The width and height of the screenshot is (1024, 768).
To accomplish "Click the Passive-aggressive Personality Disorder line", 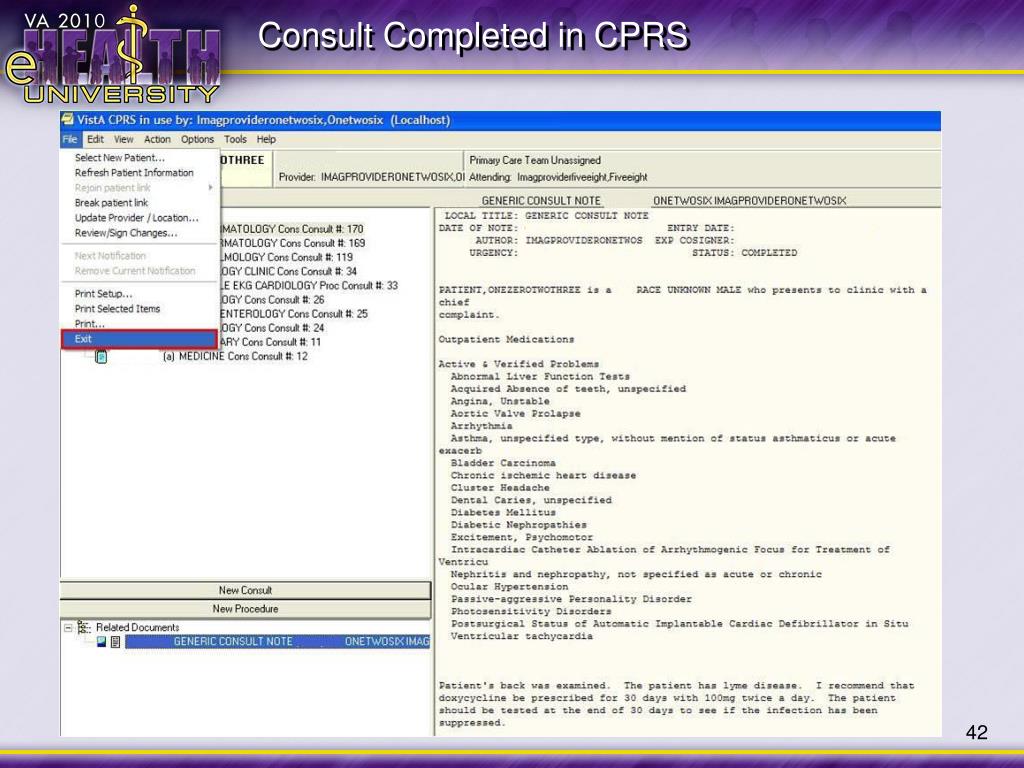I will point(571,600).
